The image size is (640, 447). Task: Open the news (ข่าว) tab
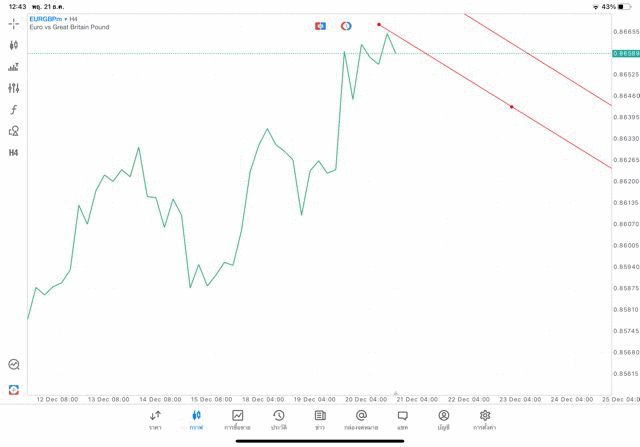click(320, 420)
